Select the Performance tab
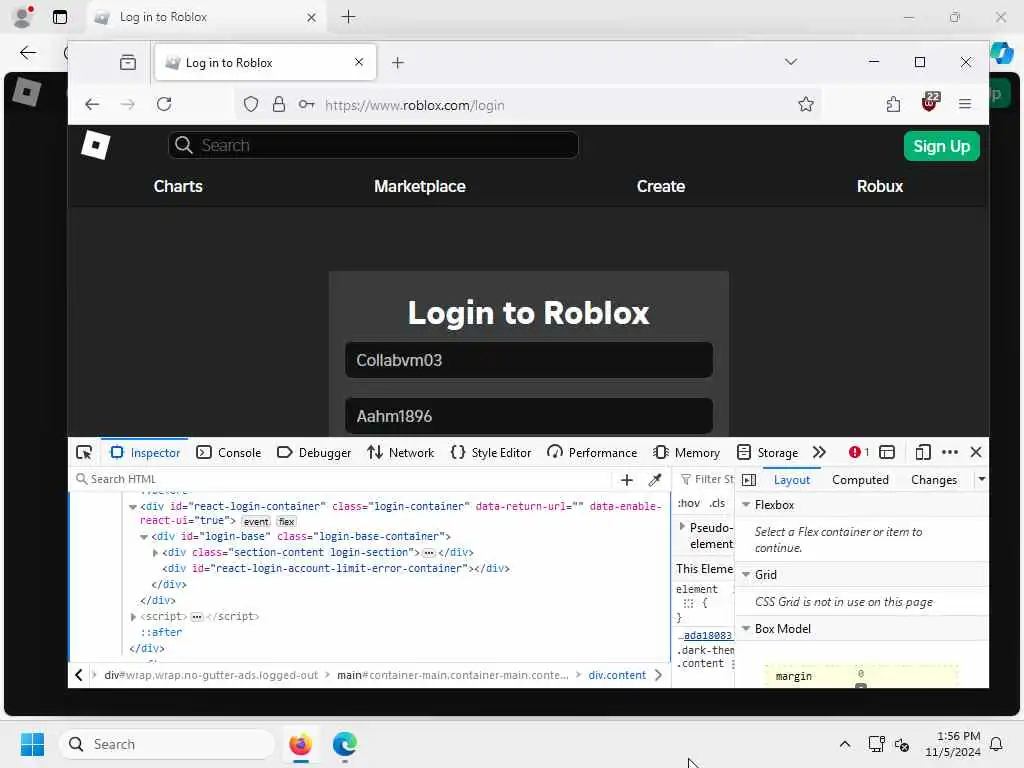The width and height of the screenshot is (1024, 768). [x=592, y=453]
